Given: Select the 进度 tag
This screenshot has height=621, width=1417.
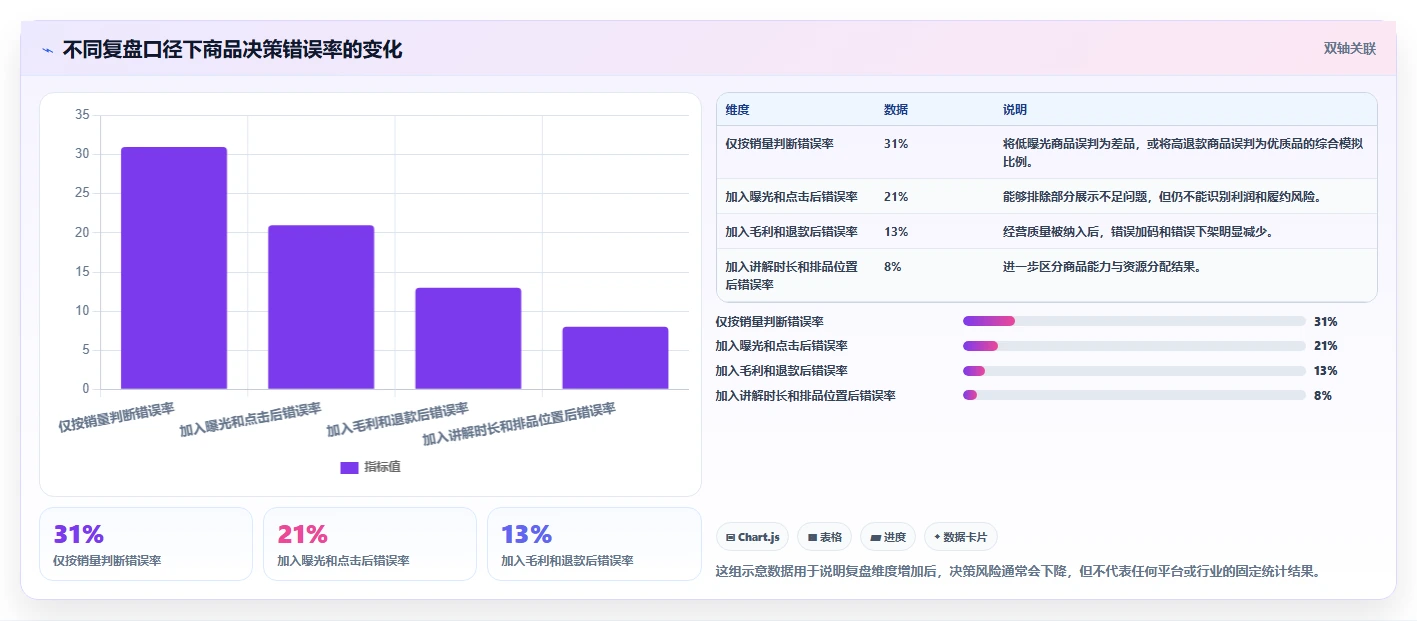Looking at the screenshot, I should click(x=888, y=537).
